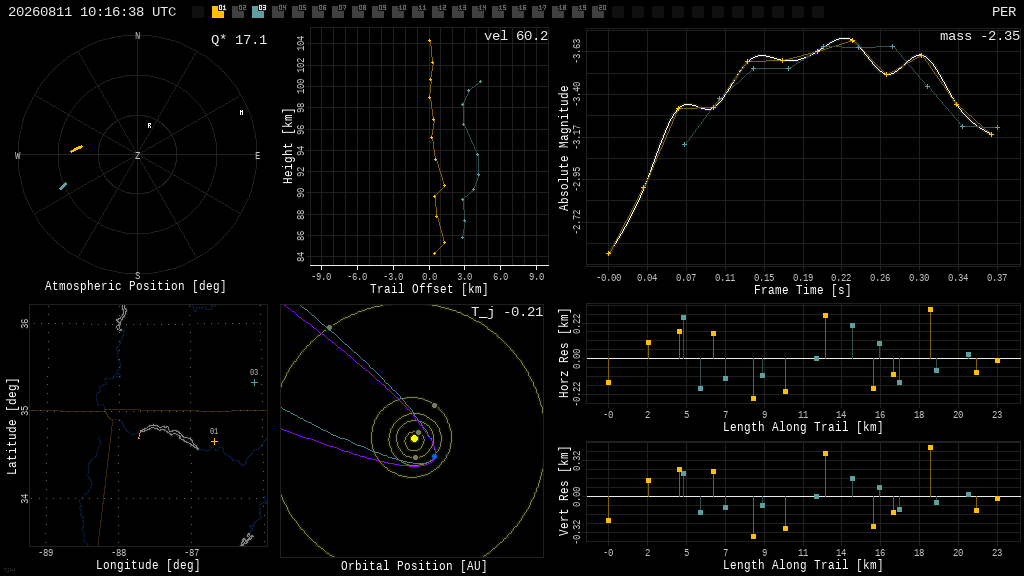Image resolution: width=1024 pixels, height=576 pixels.
Task: Click the first yellow point on magnitude curve
Action: (609, 253)
